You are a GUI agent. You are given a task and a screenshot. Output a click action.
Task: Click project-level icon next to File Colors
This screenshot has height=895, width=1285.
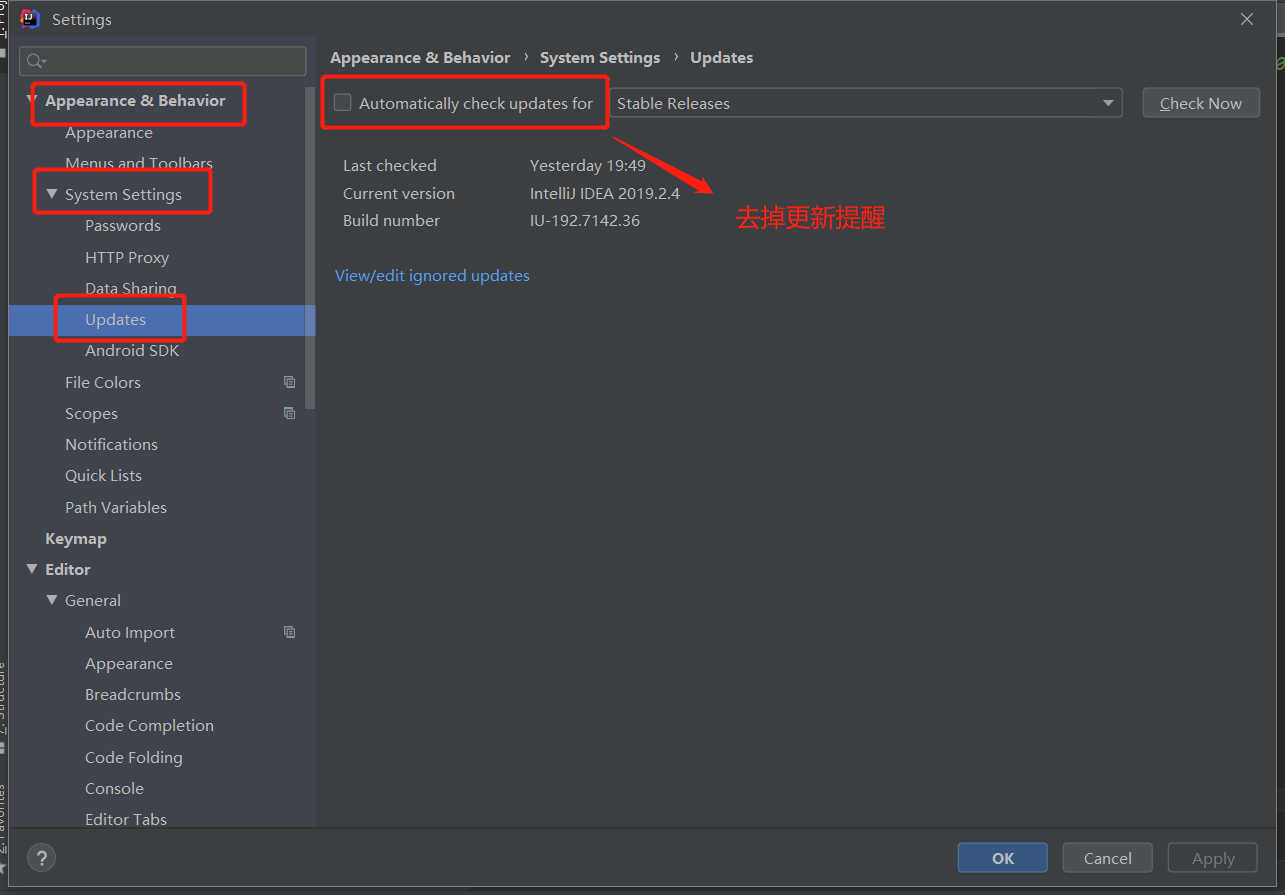coord(289,382)
